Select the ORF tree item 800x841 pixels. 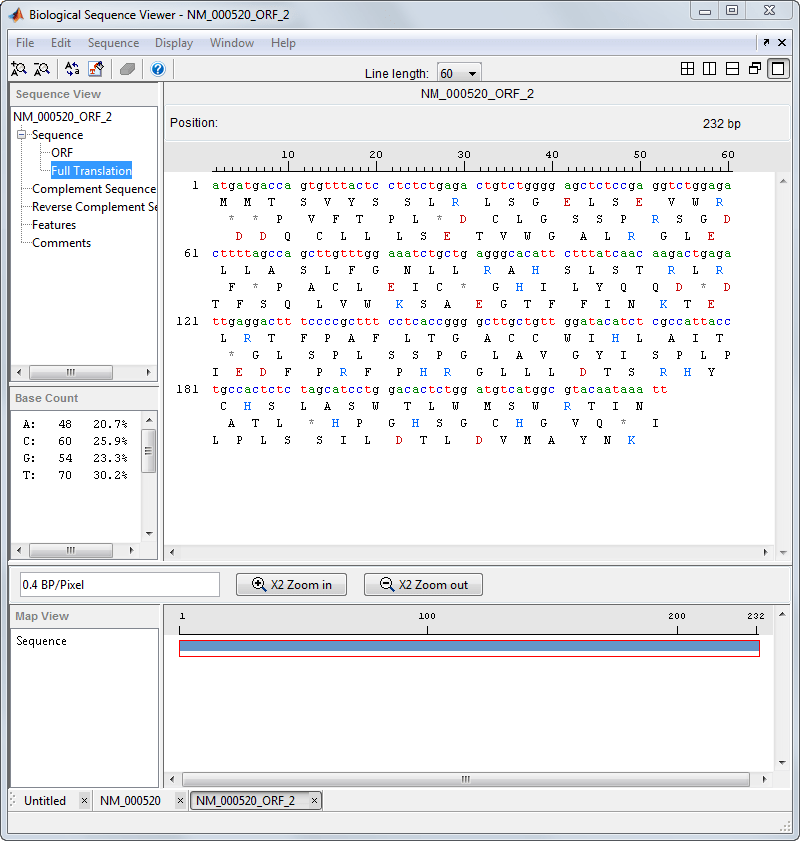(62, 153)
